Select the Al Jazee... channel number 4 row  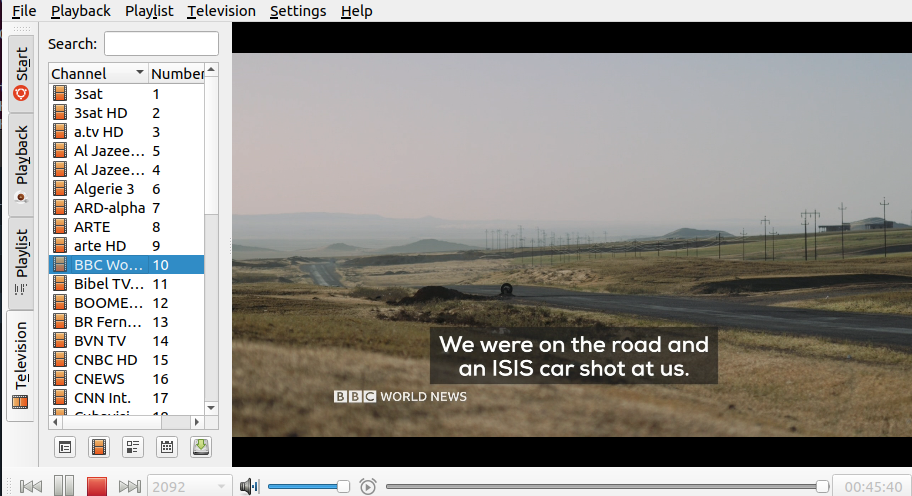click(x=126, y=170)
